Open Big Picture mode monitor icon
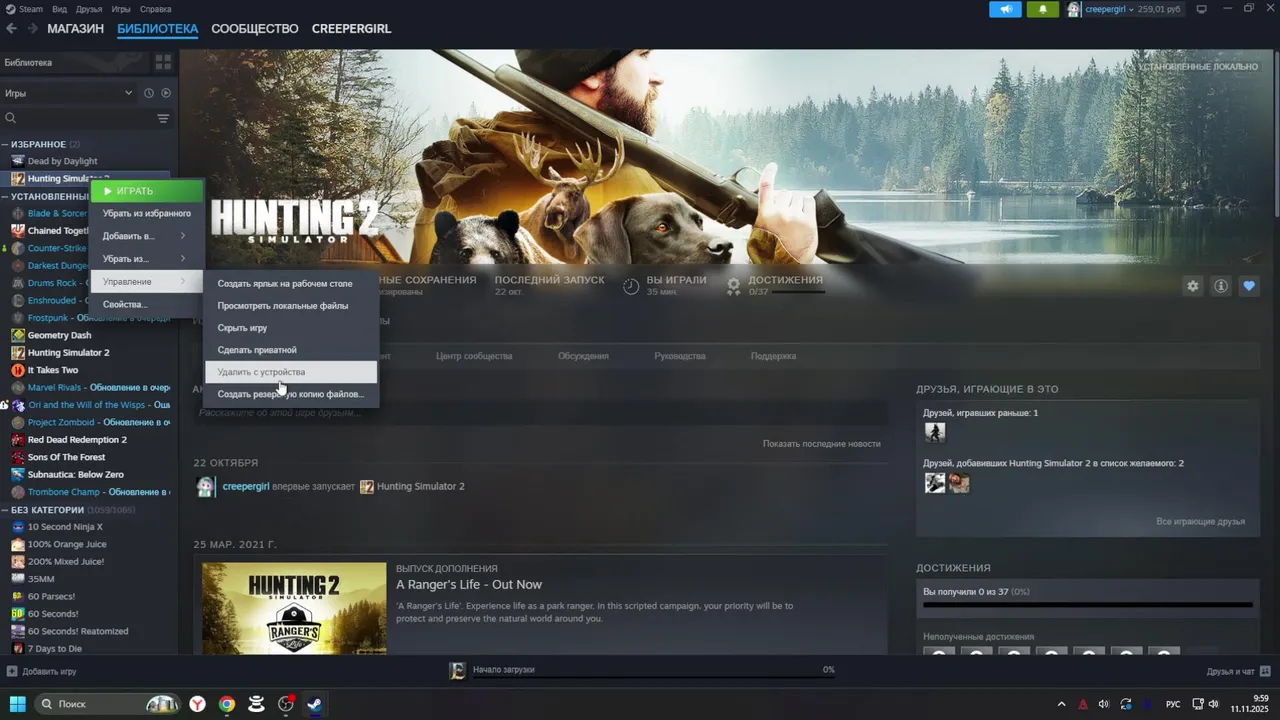1280x720 pixels. 1201,9
